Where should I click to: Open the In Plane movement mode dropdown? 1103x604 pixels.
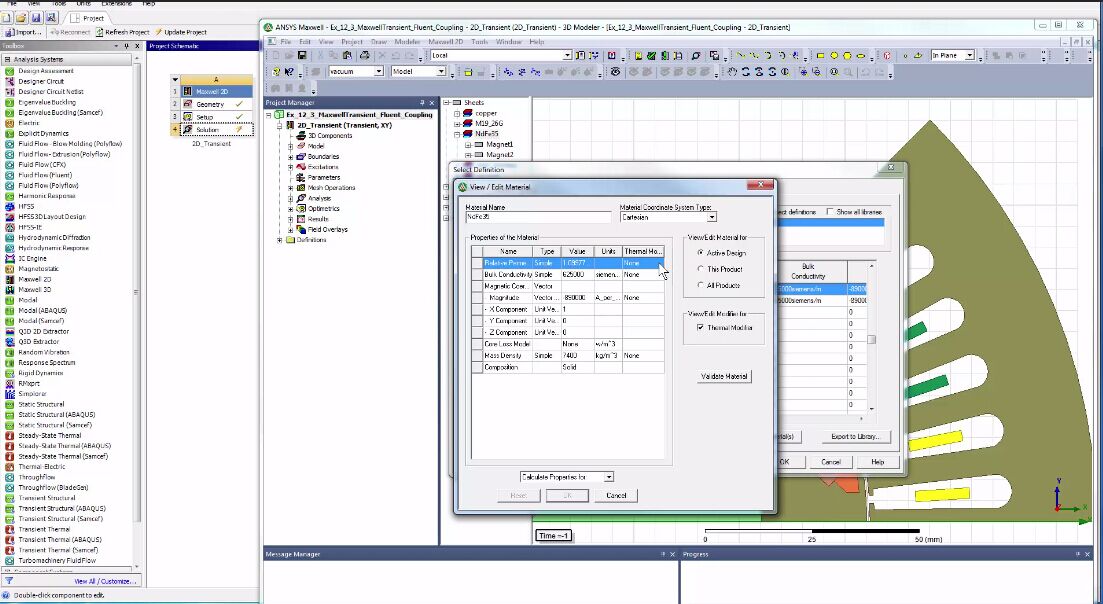[969, 56]
